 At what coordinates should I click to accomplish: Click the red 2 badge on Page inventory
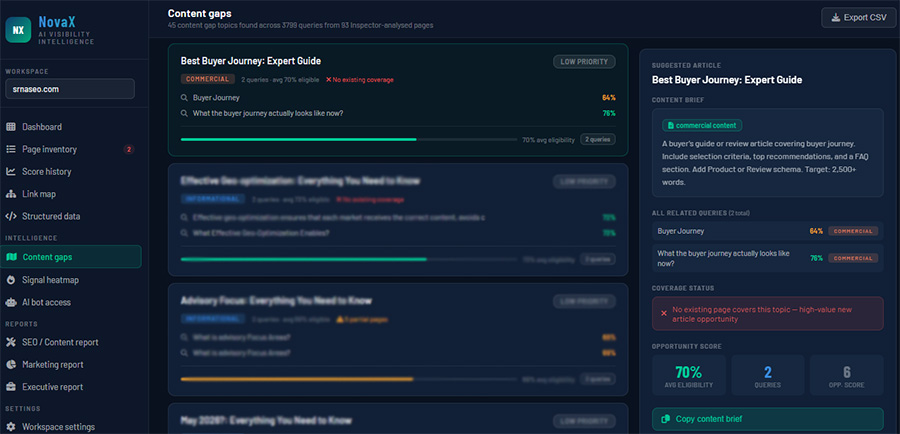(x=129, y=149)
